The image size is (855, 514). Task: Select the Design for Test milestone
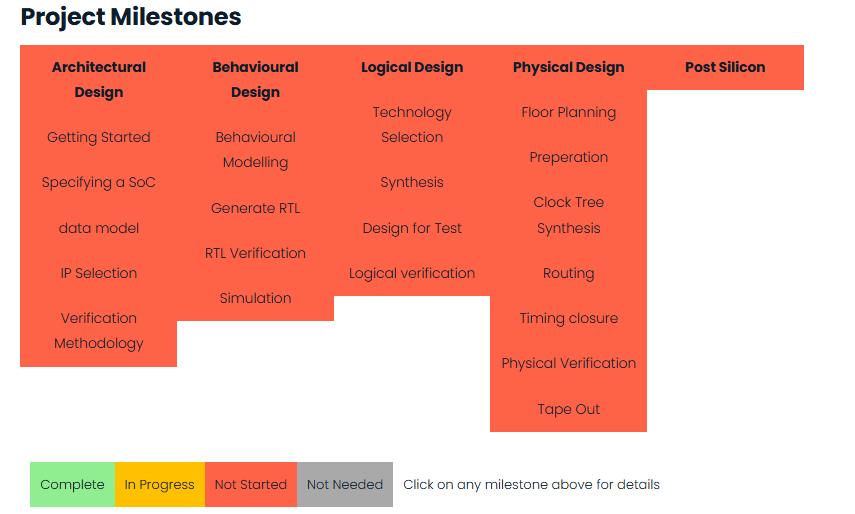(x=412, y=228)
